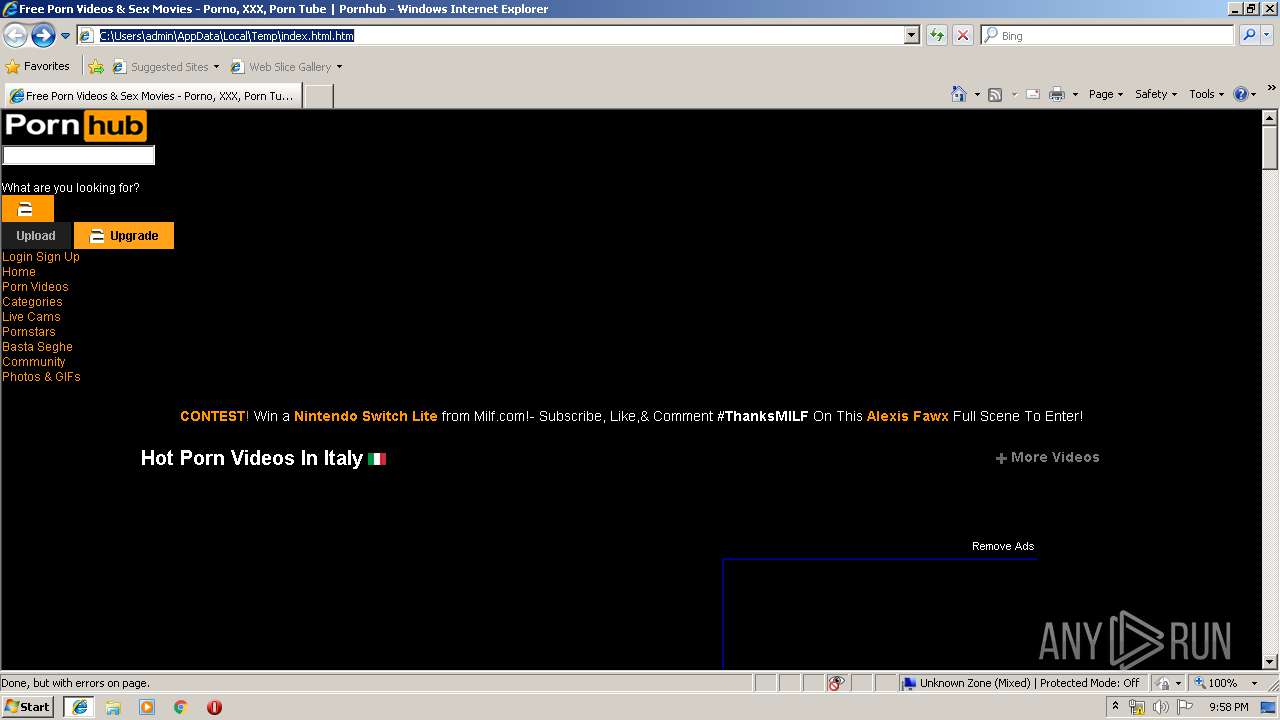
Task: Open the recent pages dropdown next to Forward
Action: [x=65, y=36]
